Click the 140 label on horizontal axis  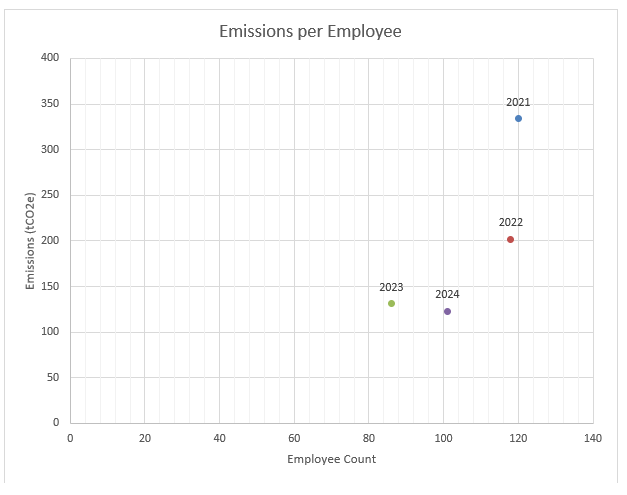point(593,438)
